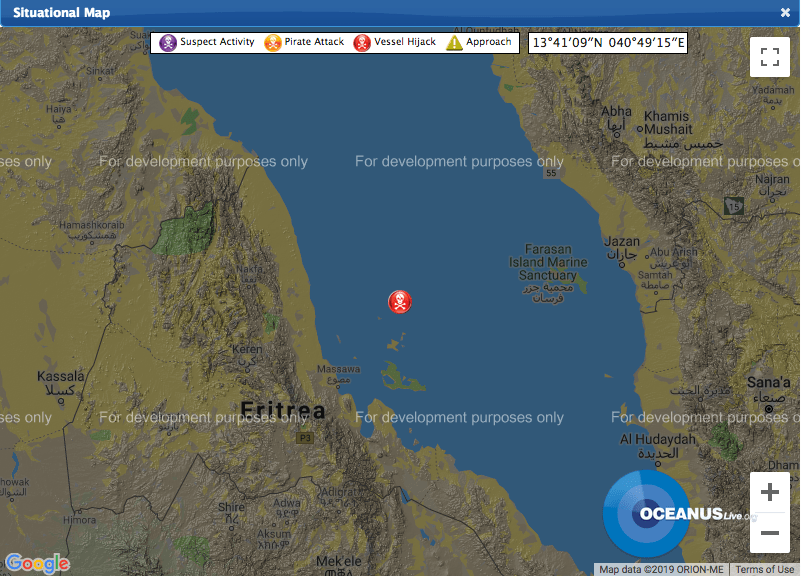Close the Situational Map window
Image resolution: width=801 pixels, height=576 pixels.
click(785, 13)
